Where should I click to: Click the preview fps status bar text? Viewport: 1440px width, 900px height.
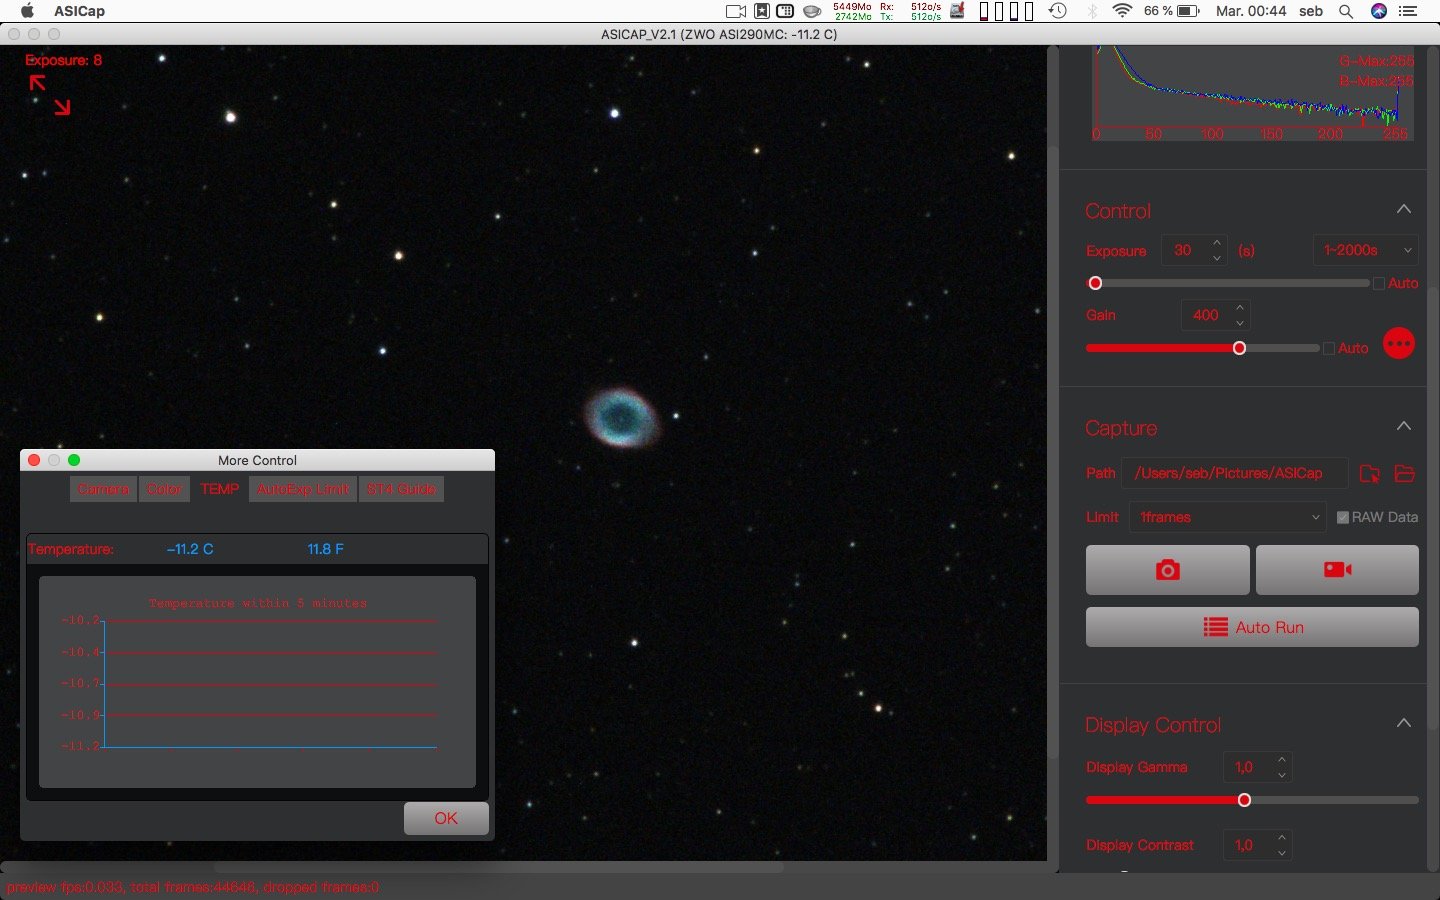click(193, 887)
